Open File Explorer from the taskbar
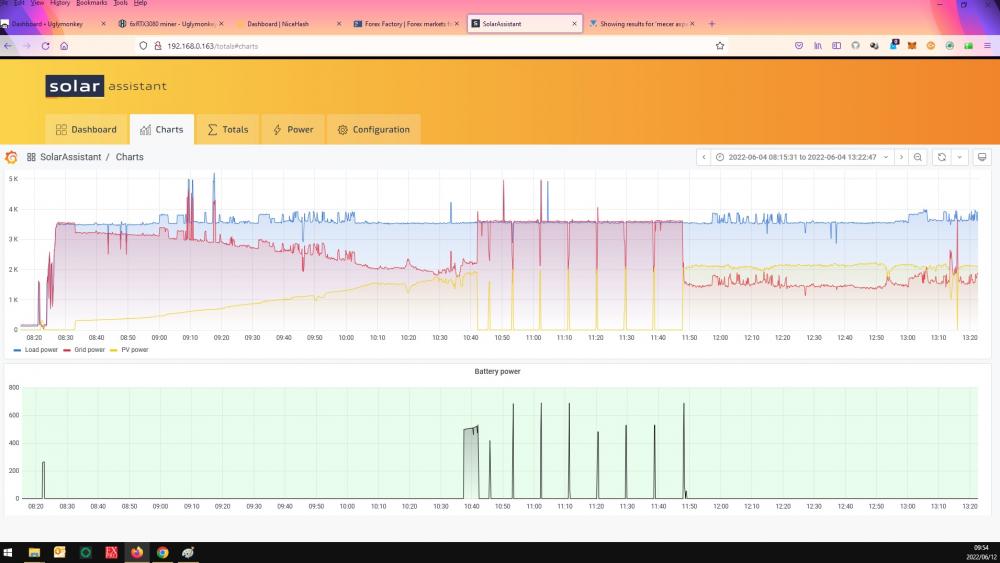 (34, 553)
